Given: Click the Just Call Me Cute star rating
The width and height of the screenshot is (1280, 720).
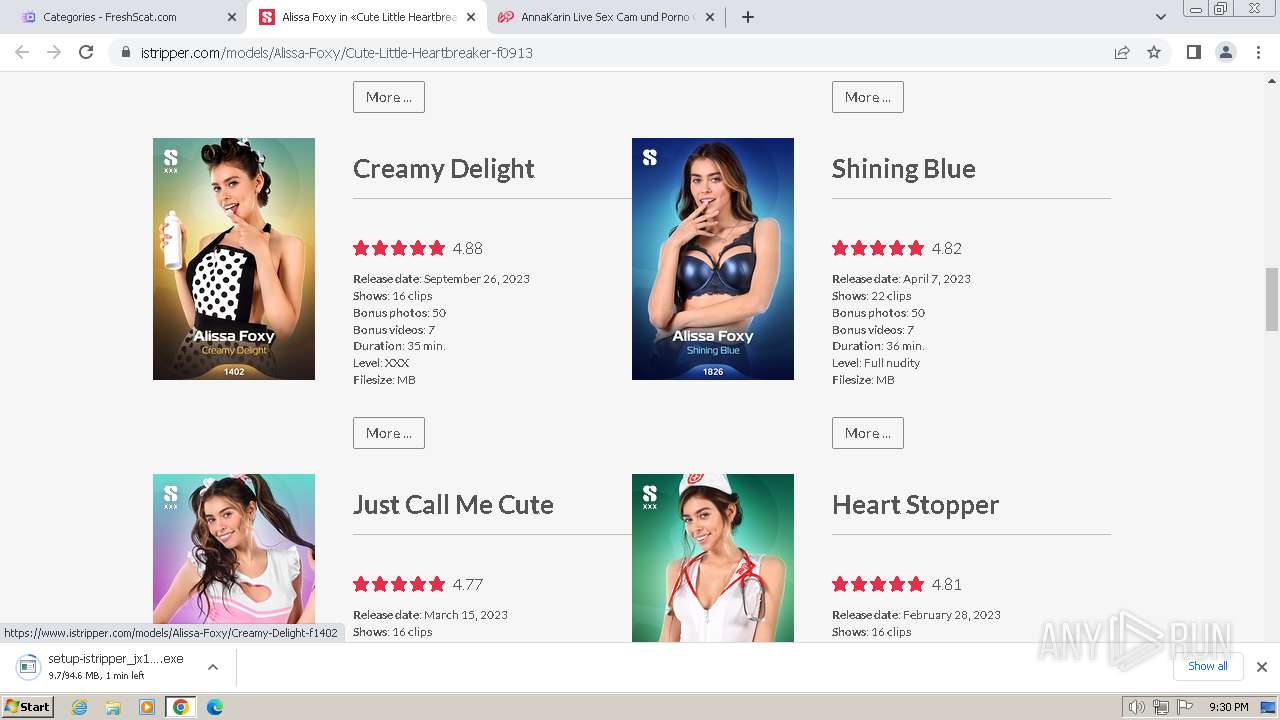Looking at the screenshot, I should [399, 584].
